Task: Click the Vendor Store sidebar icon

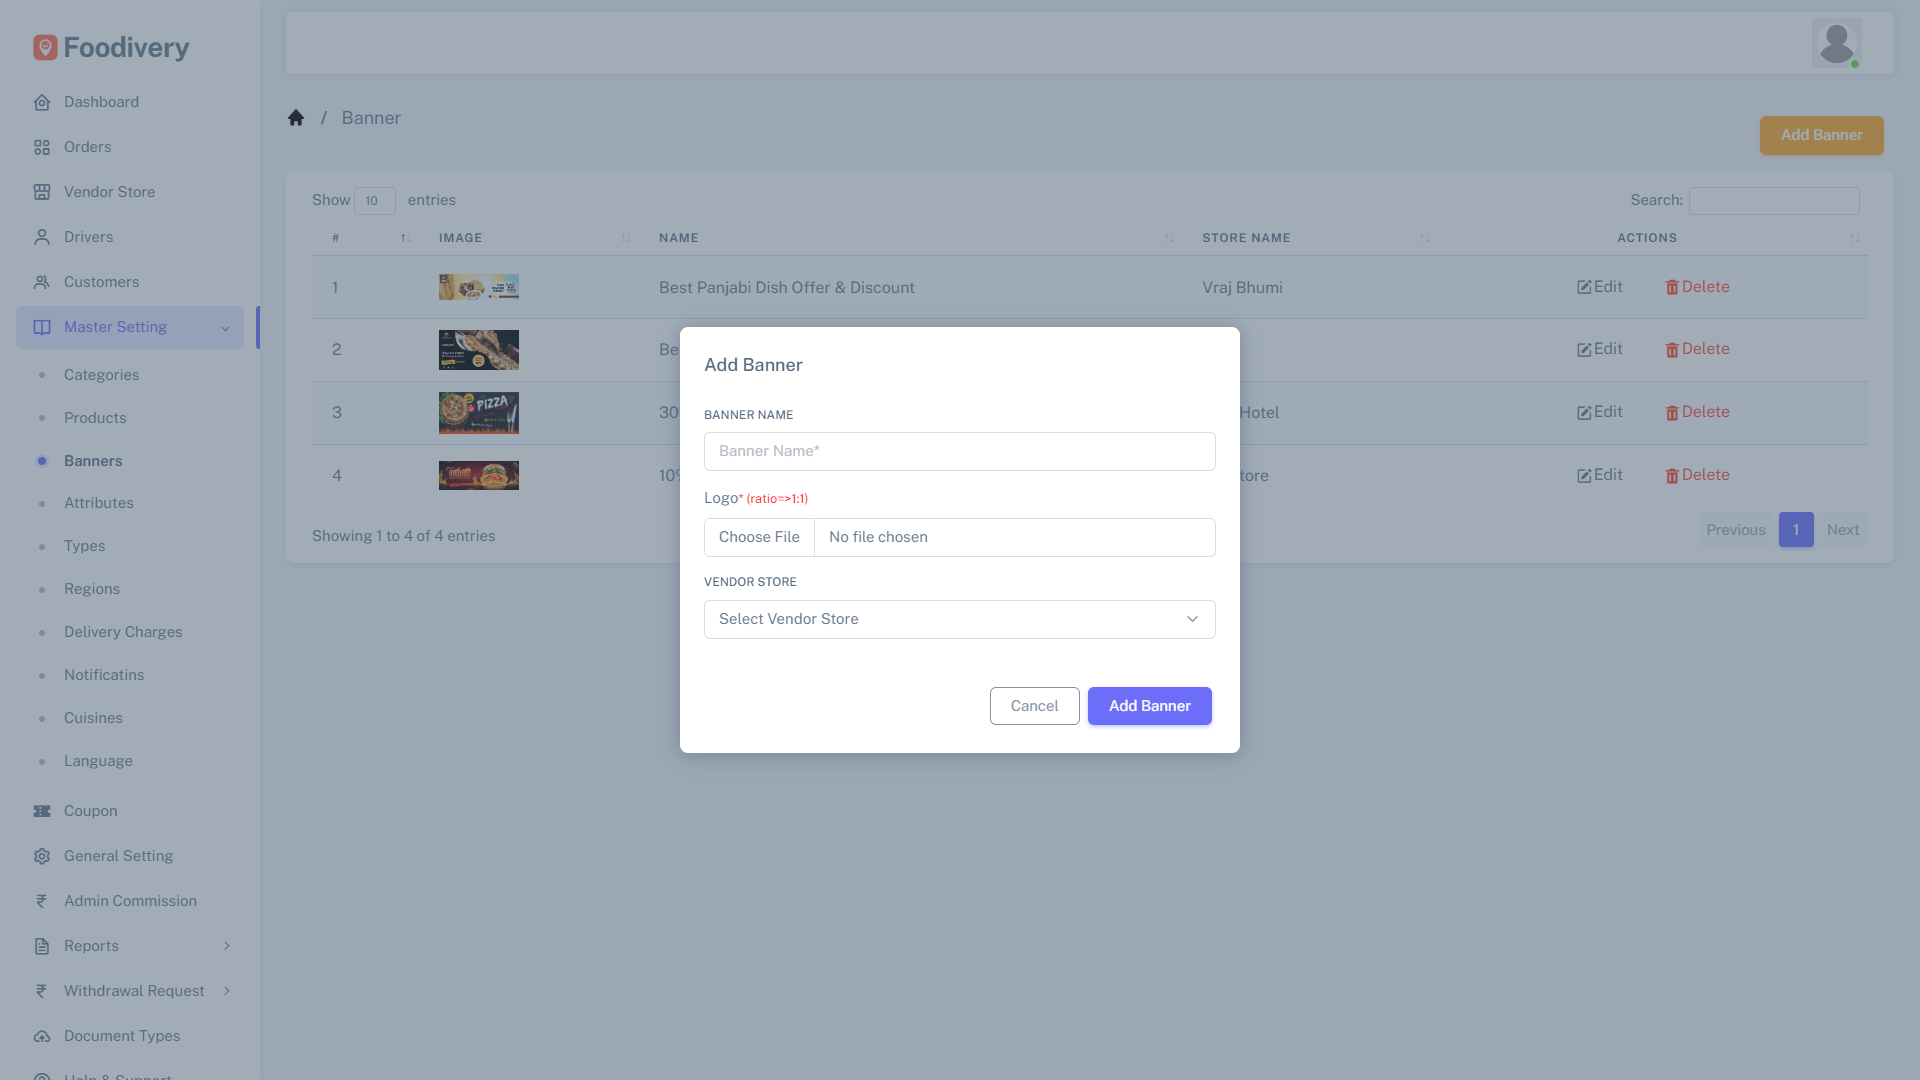Action: tap(41, 192)
